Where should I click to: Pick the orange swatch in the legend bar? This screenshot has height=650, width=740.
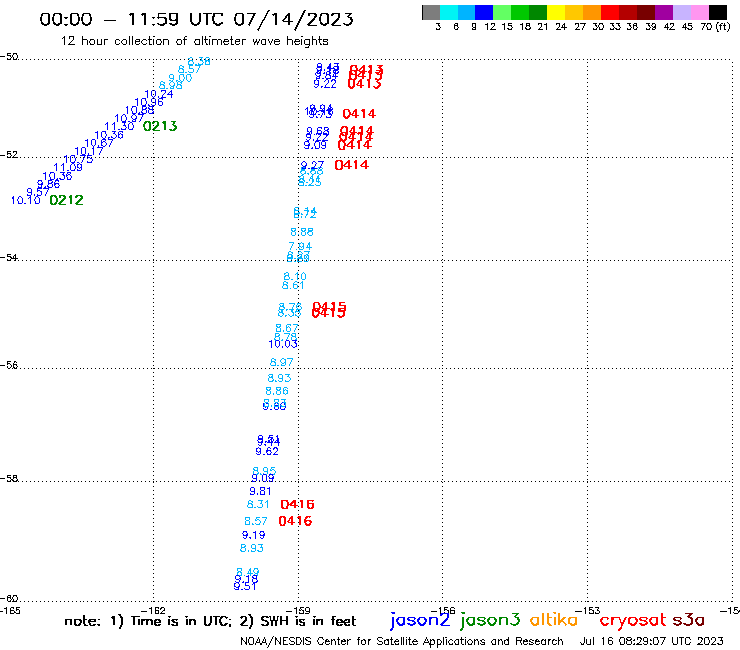coord(592,12)
